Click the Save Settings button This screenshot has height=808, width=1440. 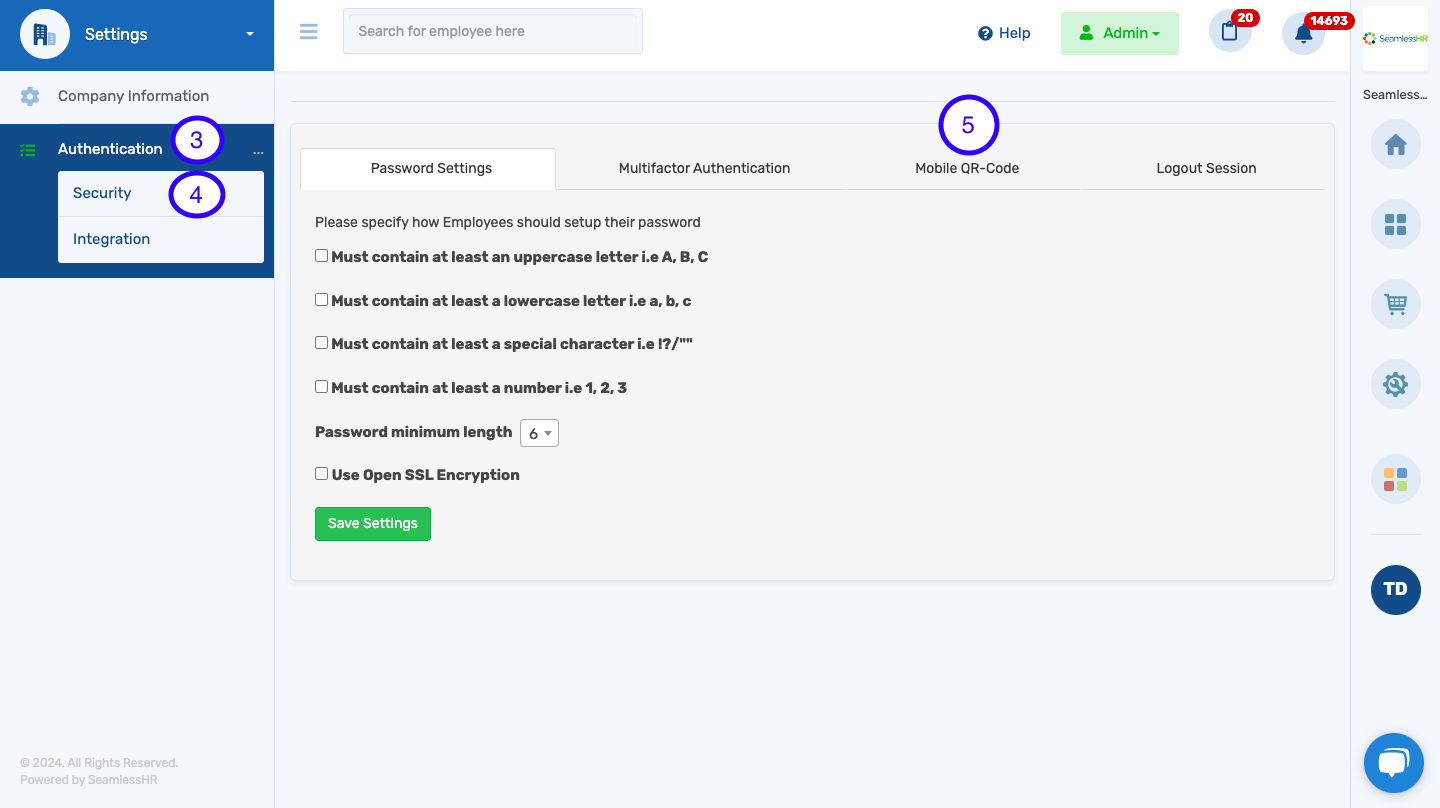tap(372, 524)
